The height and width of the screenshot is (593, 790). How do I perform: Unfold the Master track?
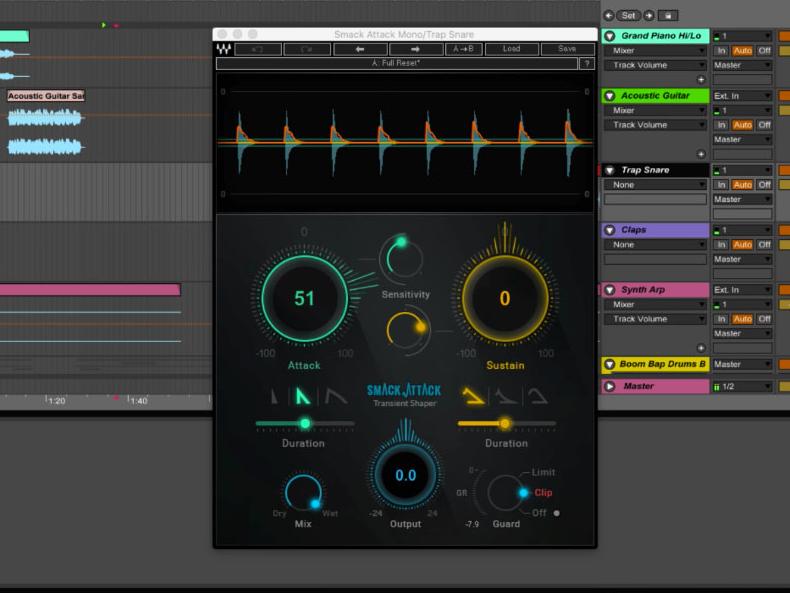tap(610, 386)
